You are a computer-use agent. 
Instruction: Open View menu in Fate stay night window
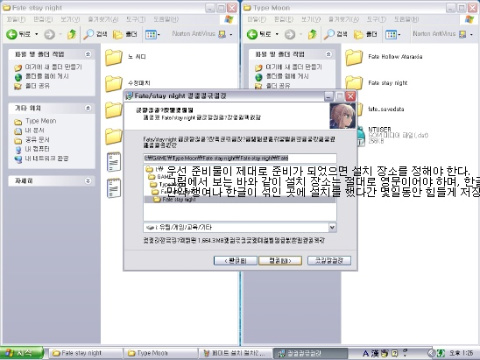70,19
